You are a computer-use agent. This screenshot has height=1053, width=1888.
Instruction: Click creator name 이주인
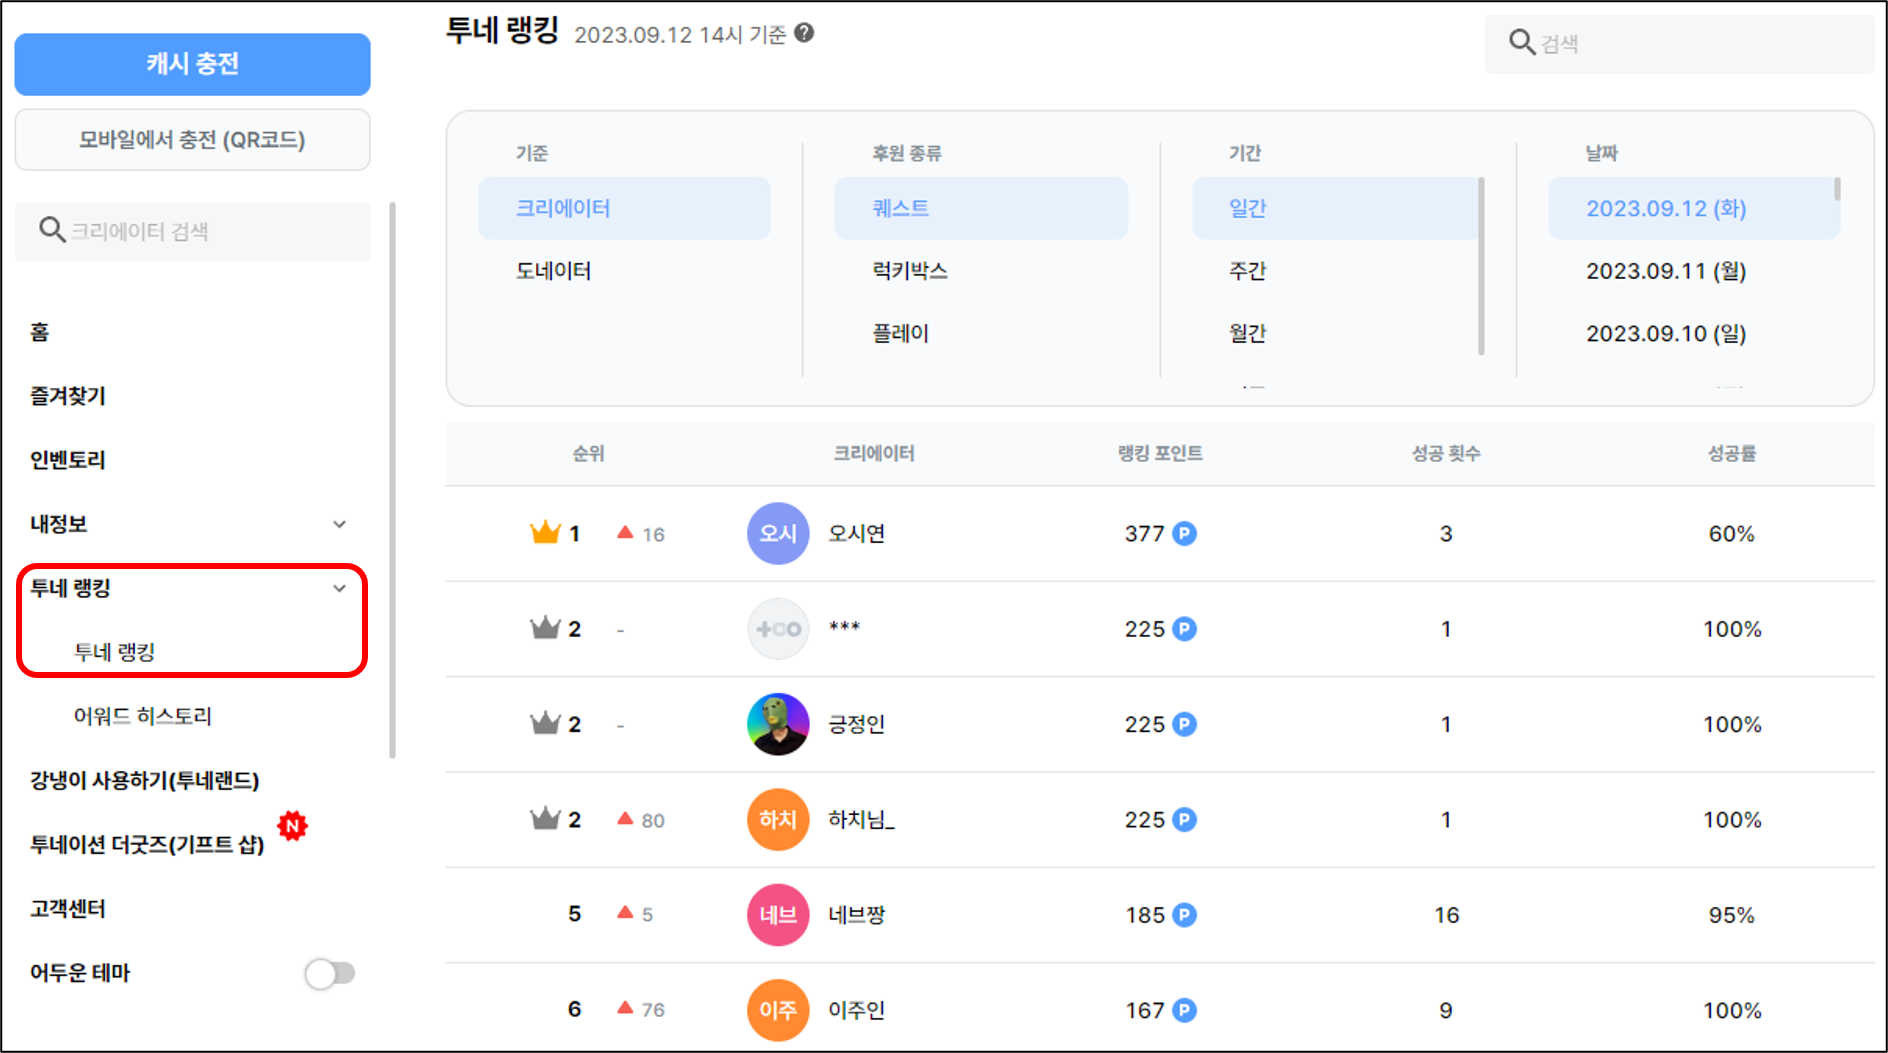pyautogui.click(x=857, y=1010)
